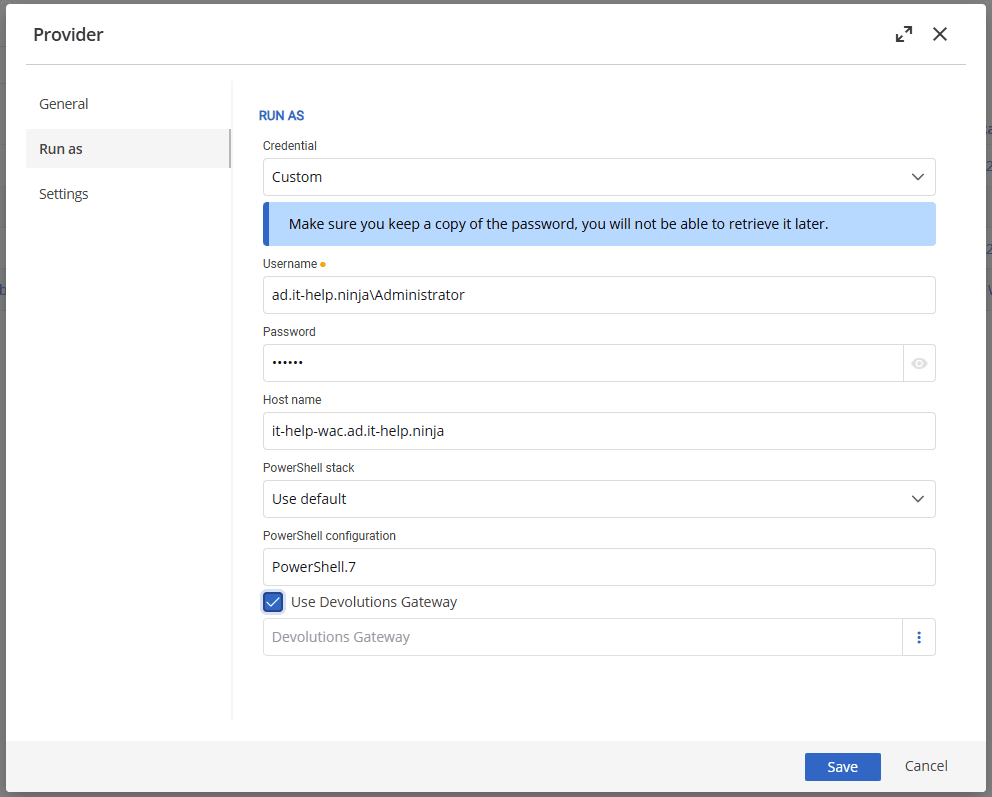This screenshot has width=992, height=797.
Task: Click into the Username input field
Action: coord(598,295)
